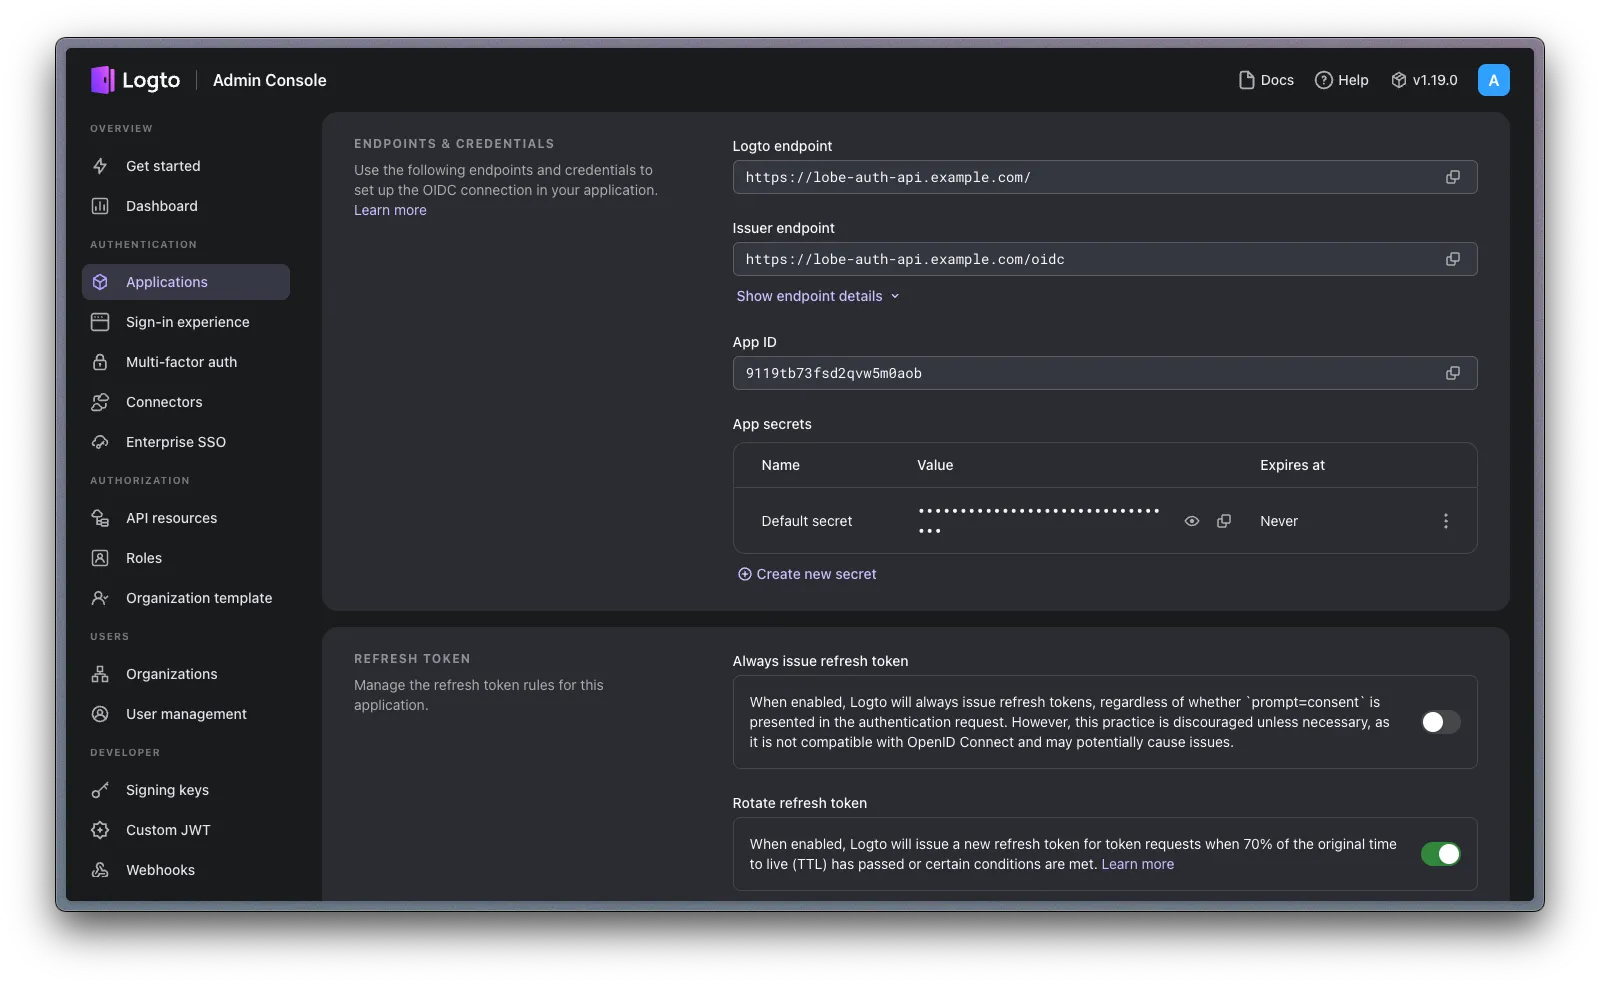Go to the Dashboard page
The width and height of the screenshot is (1600, 985).
click(160, 206)
